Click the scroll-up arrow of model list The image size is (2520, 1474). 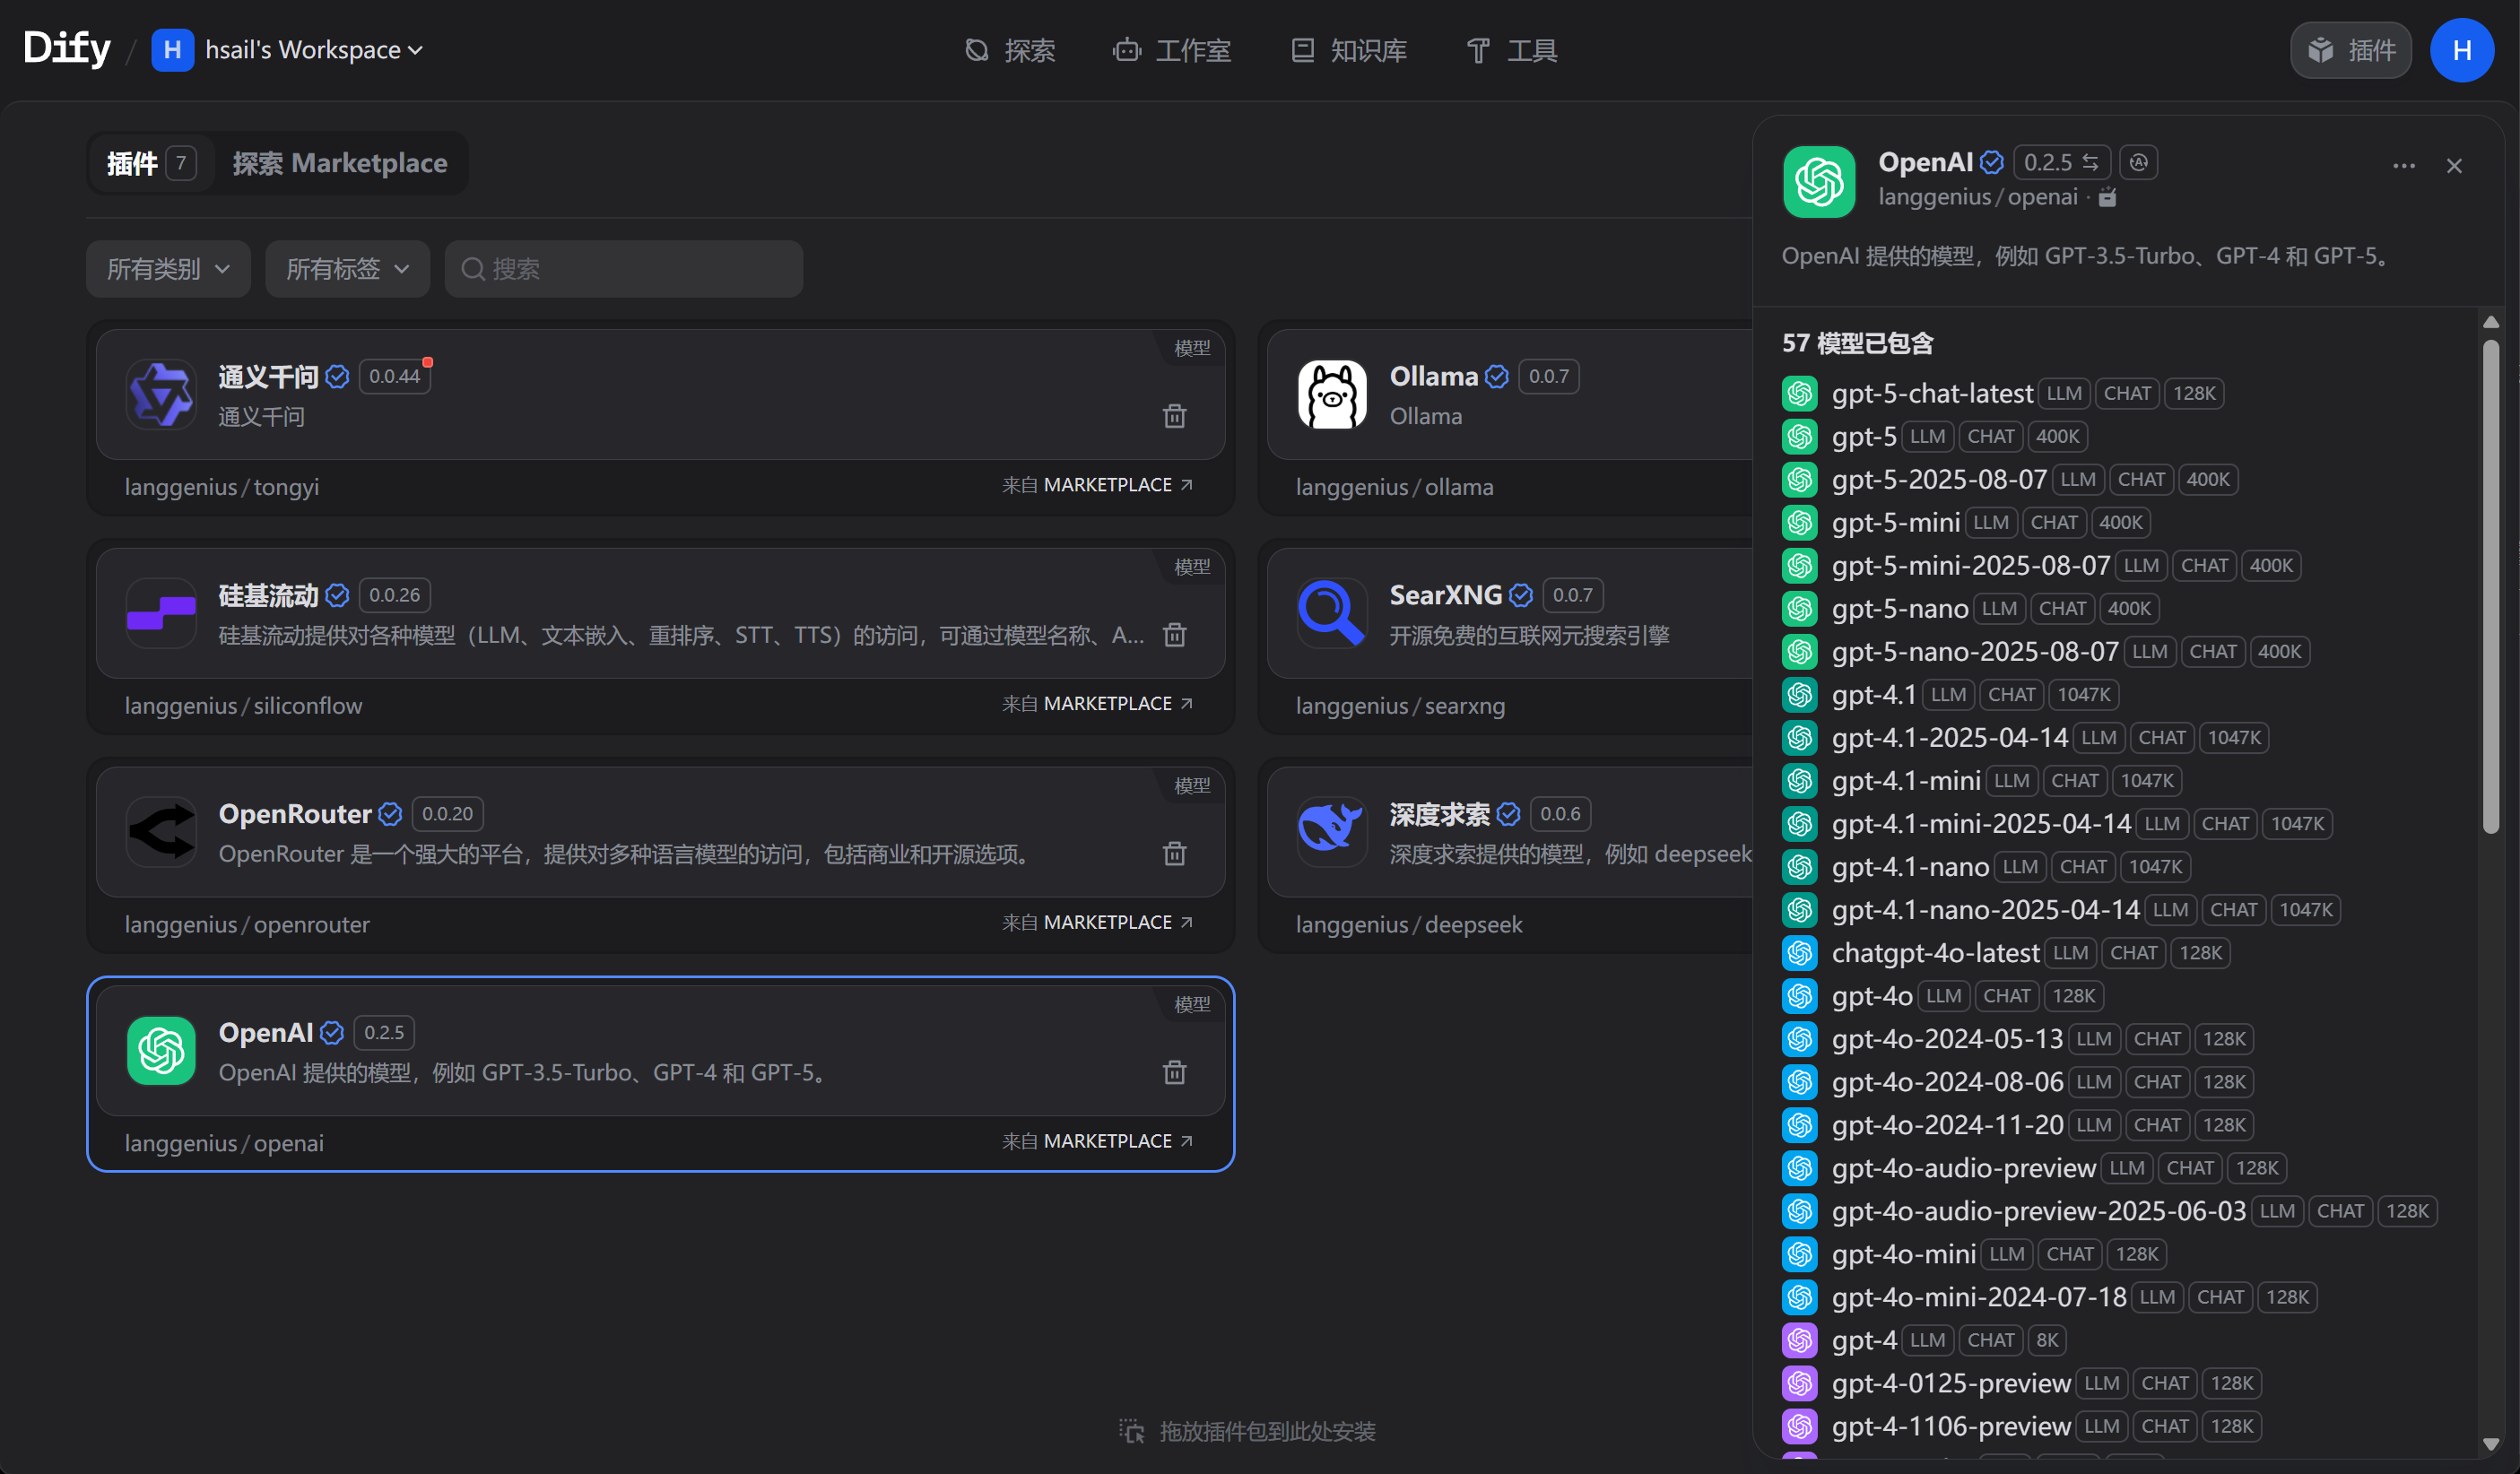(x=2490, y=322)
